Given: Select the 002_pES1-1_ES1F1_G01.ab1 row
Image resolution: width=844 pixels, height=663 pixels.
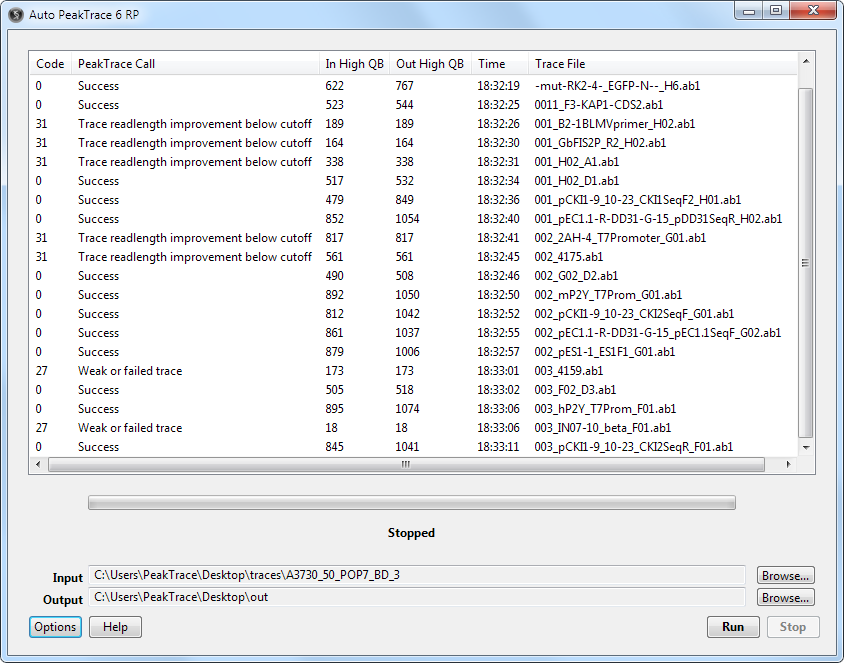Looking at the screenshot, I should 413,352.
